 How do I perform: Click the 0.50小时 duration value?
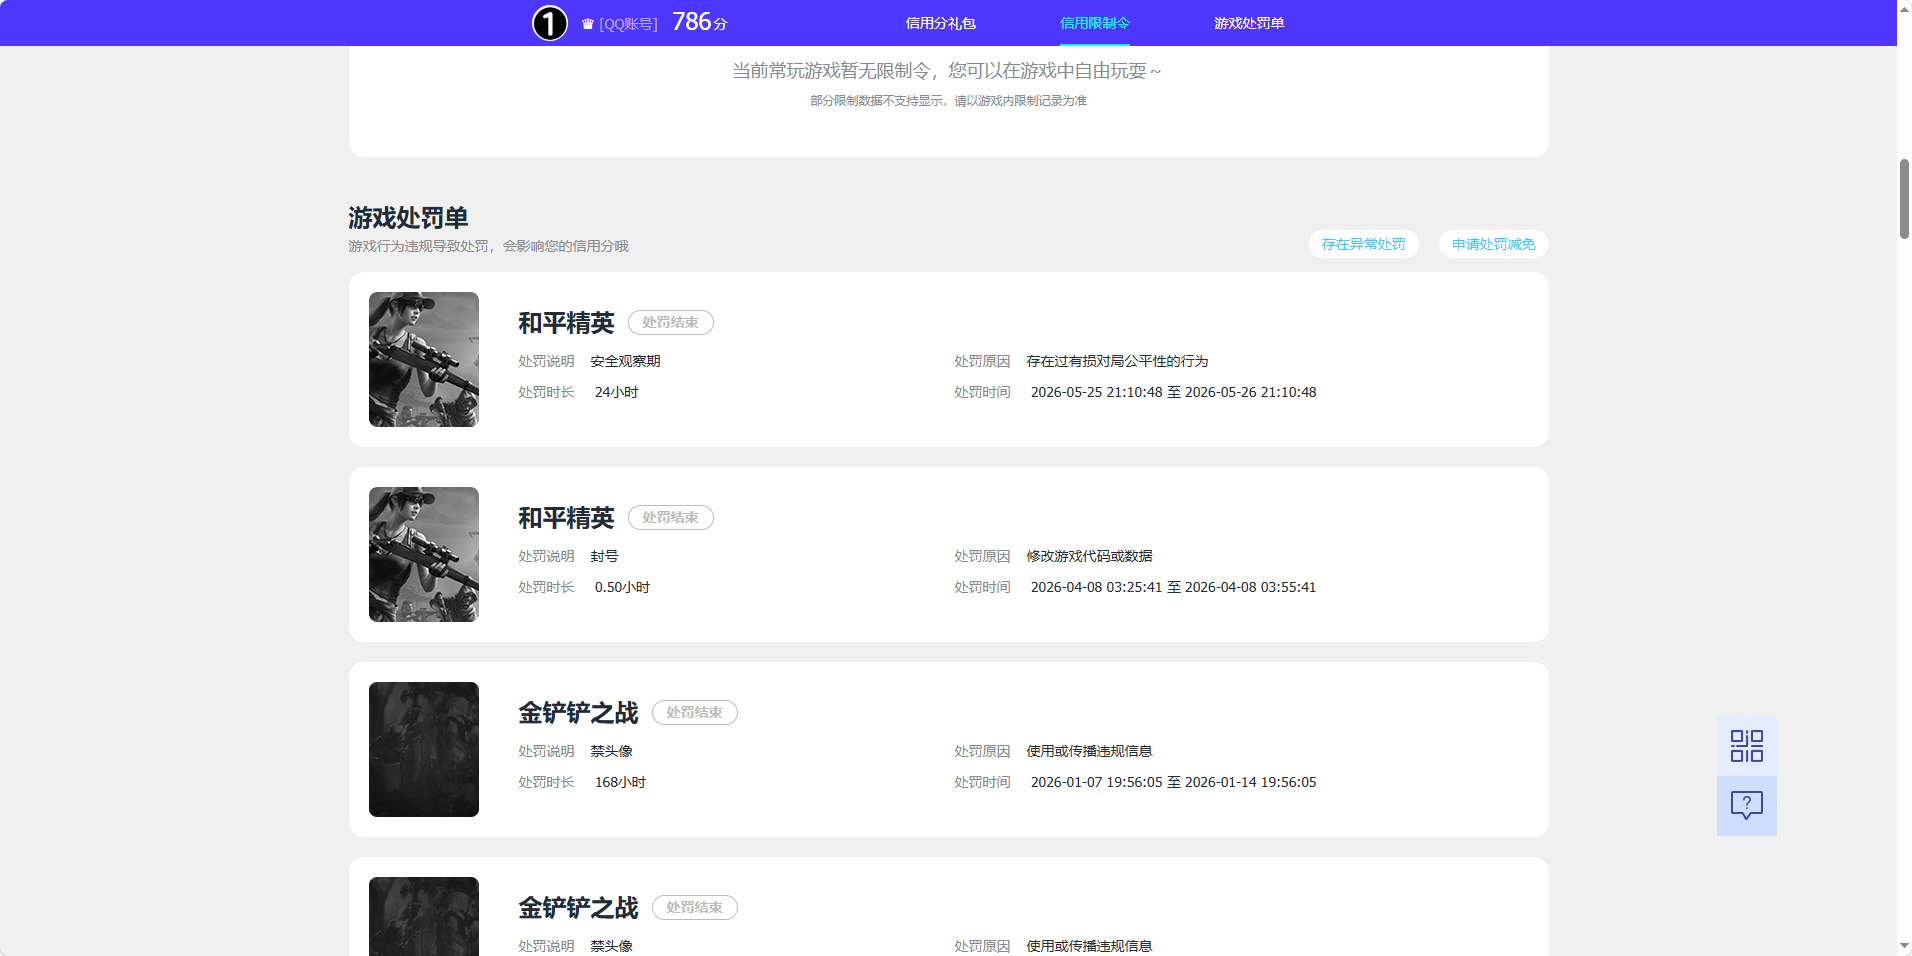[622, 587]
